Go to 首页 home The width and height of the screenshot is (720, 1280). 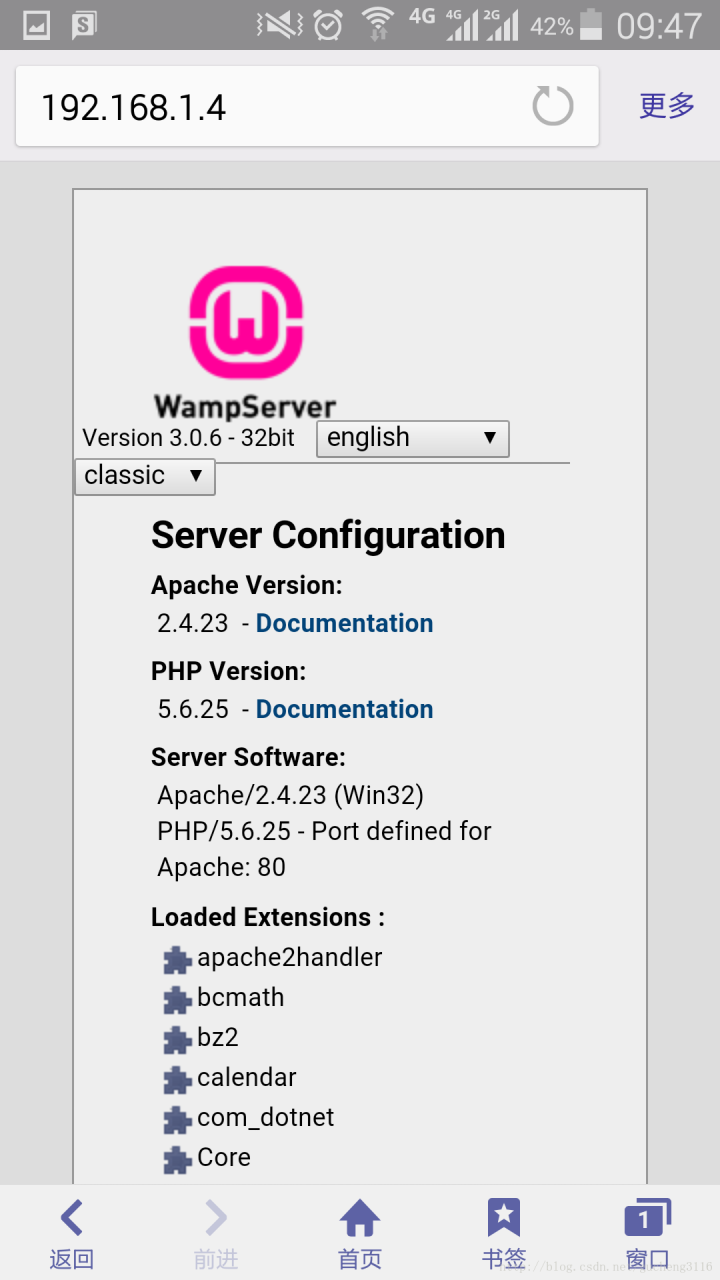(360, 1234)
